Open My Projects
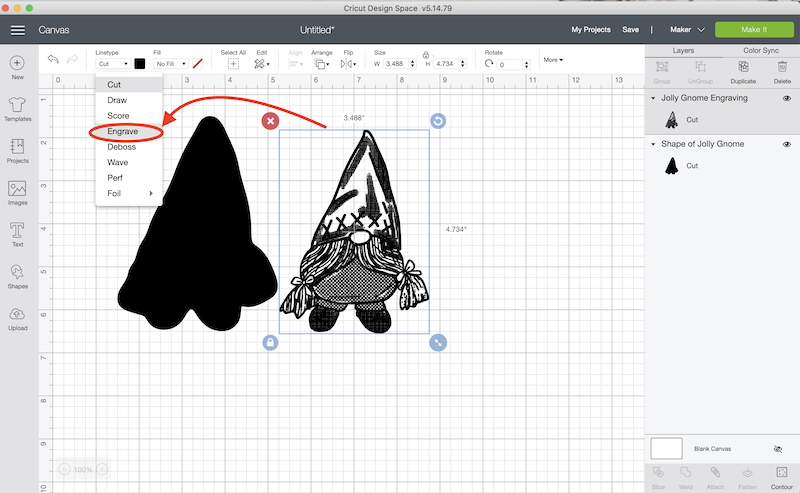The image size is (800, 493). click(591, 30)
